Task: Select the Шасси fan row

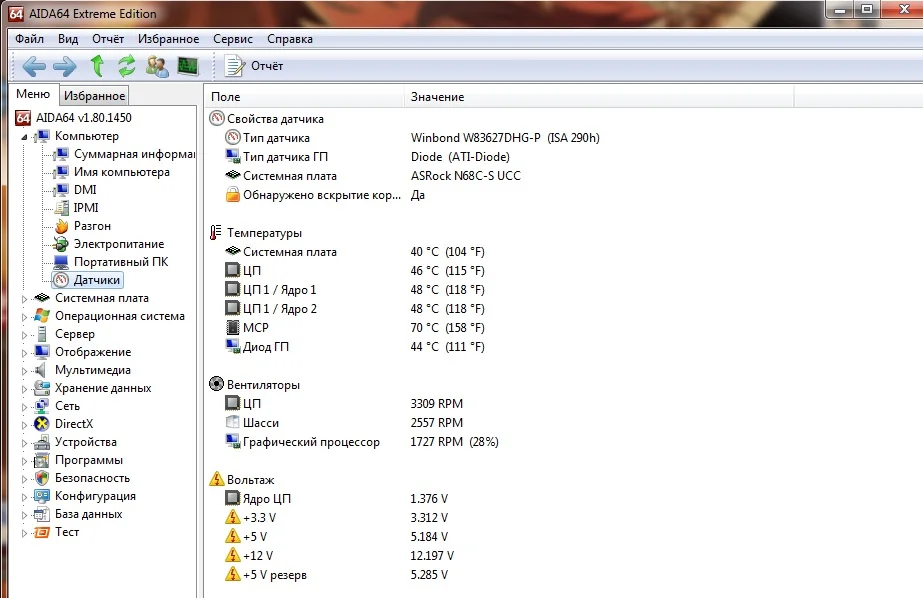Action: coord(344,423)
